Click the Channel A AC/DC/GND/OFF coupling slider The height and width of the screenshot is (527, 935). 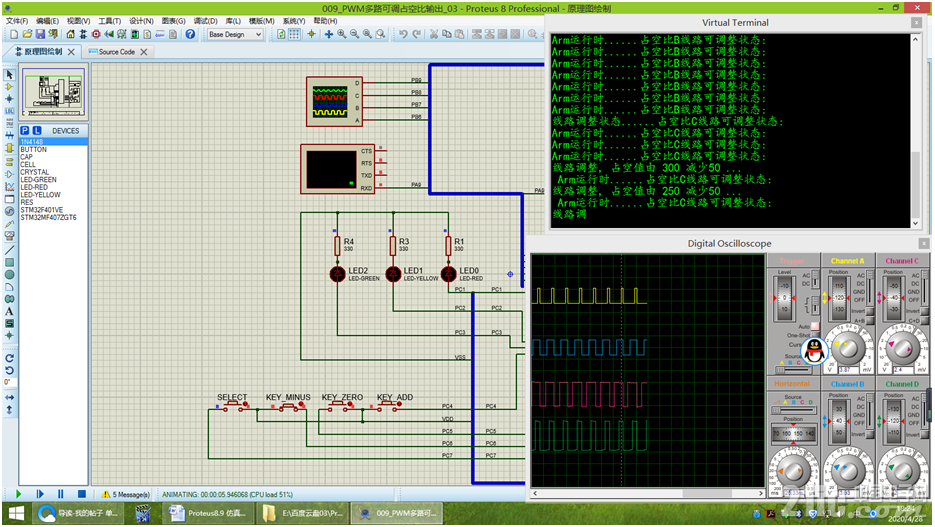tap(869, 288)
